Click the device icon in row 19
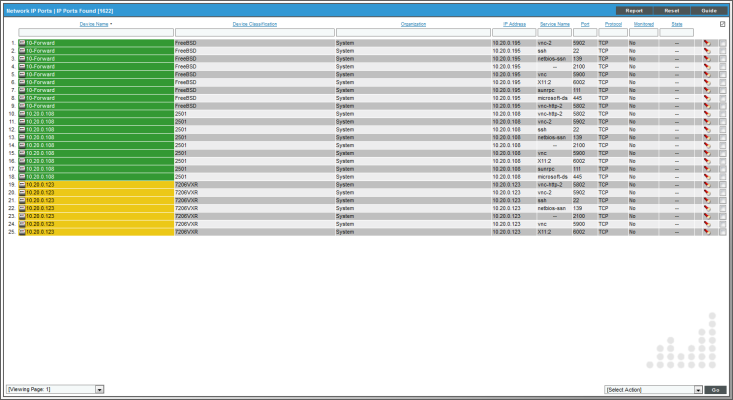This screenshot has width=733, height=400. [x=22, y=184]
